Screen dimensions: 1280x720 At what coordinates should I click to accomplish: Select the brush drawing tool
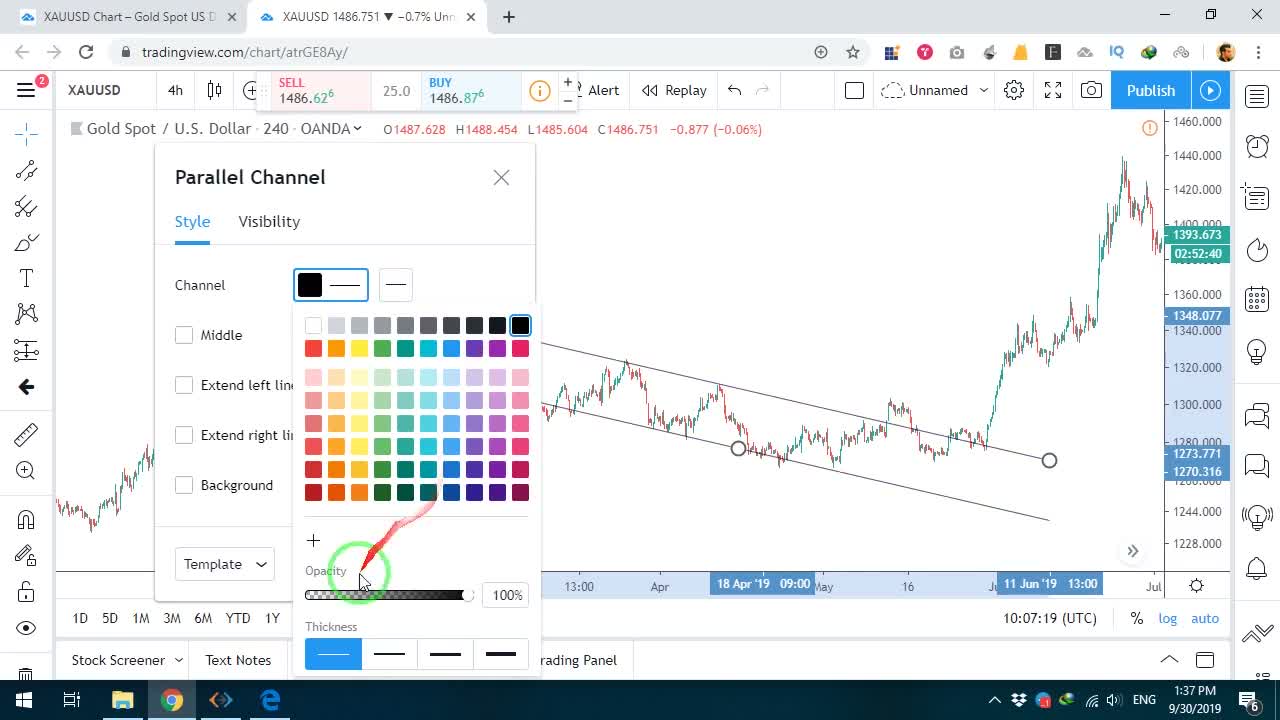26,243
